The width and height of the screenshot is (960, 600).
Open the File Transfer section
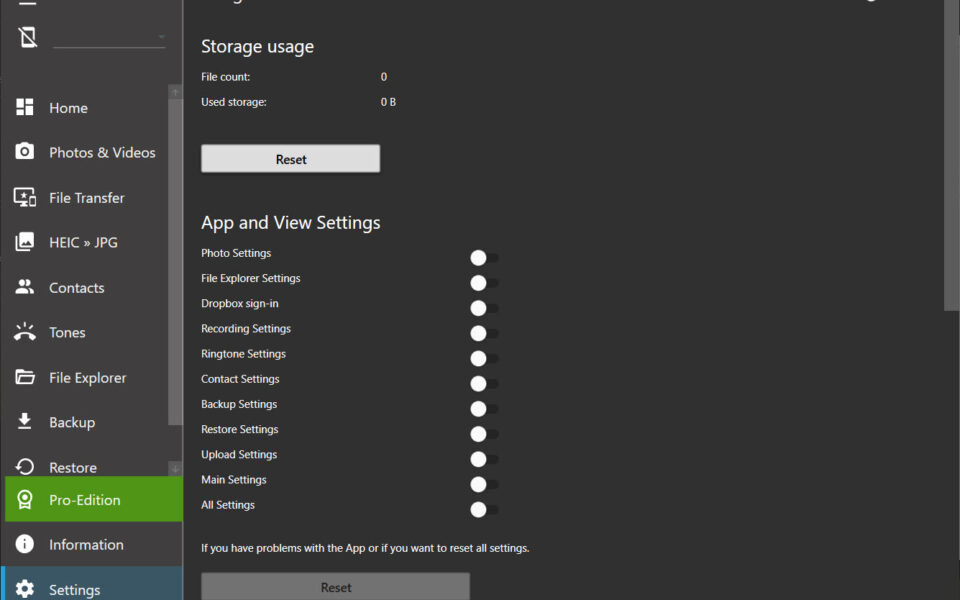(x=84, y=198)
